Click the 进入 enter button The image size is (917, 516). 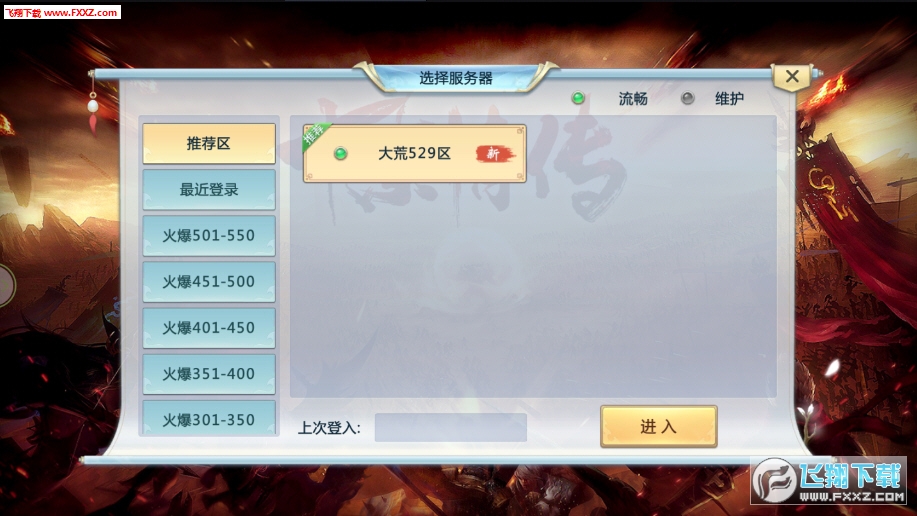[659, 426]
